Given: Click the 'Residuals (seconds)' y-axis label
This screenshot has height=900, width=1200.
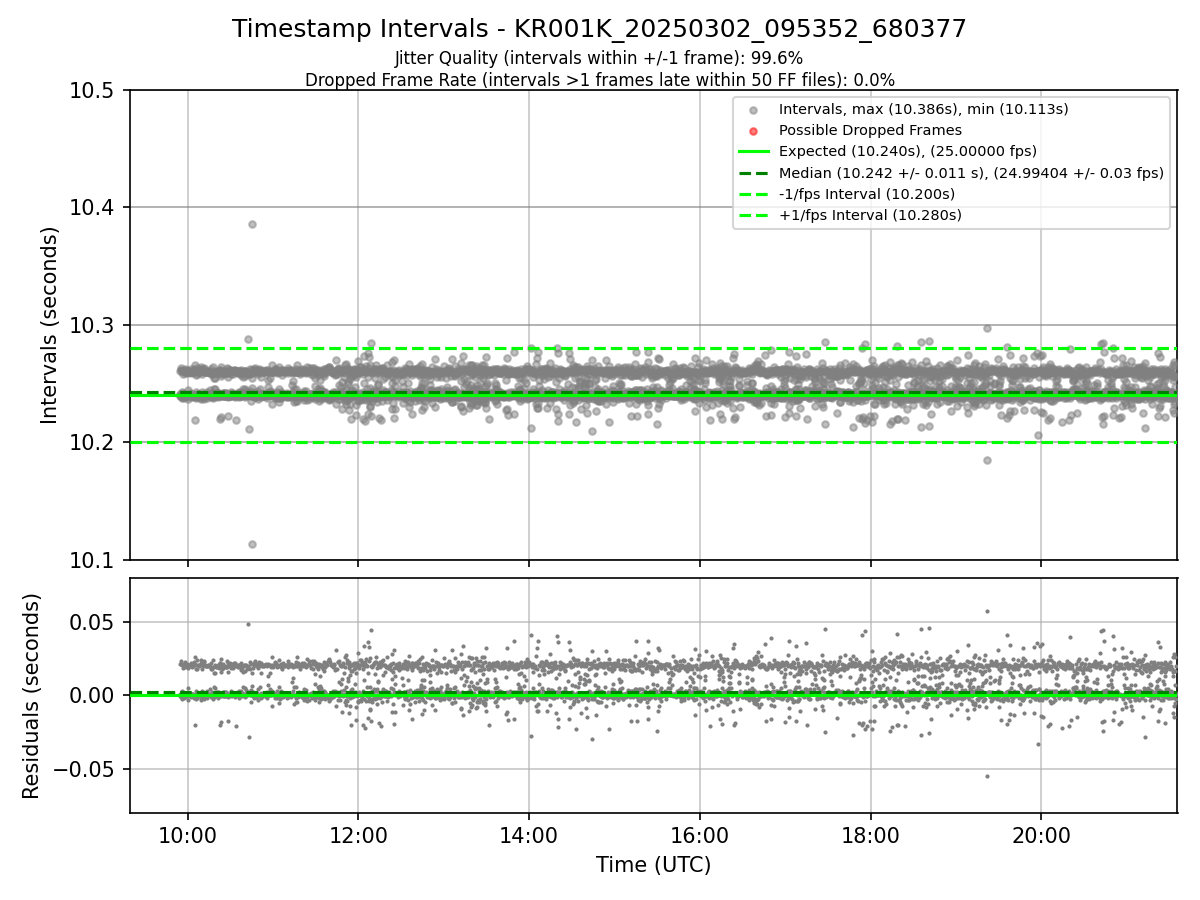Looking at the screenshot, I should click(x=32, y=696).
